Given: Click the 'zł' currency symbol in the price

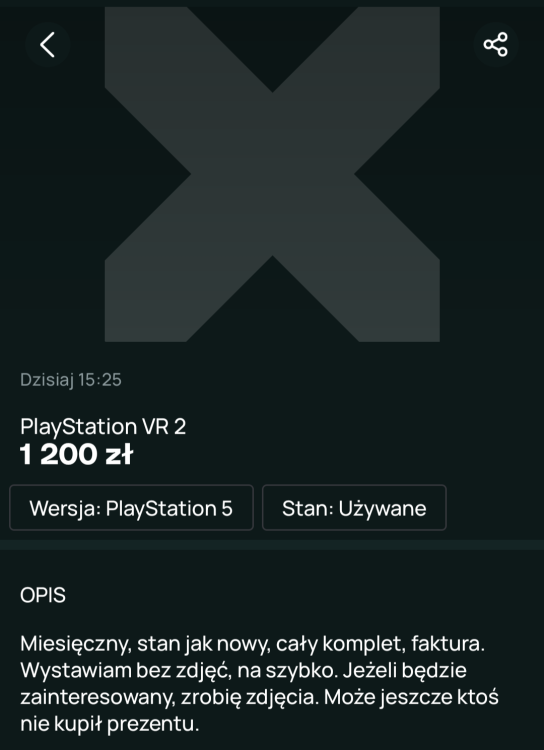Looking at the screenshot, I should click(x=118, y=455).
